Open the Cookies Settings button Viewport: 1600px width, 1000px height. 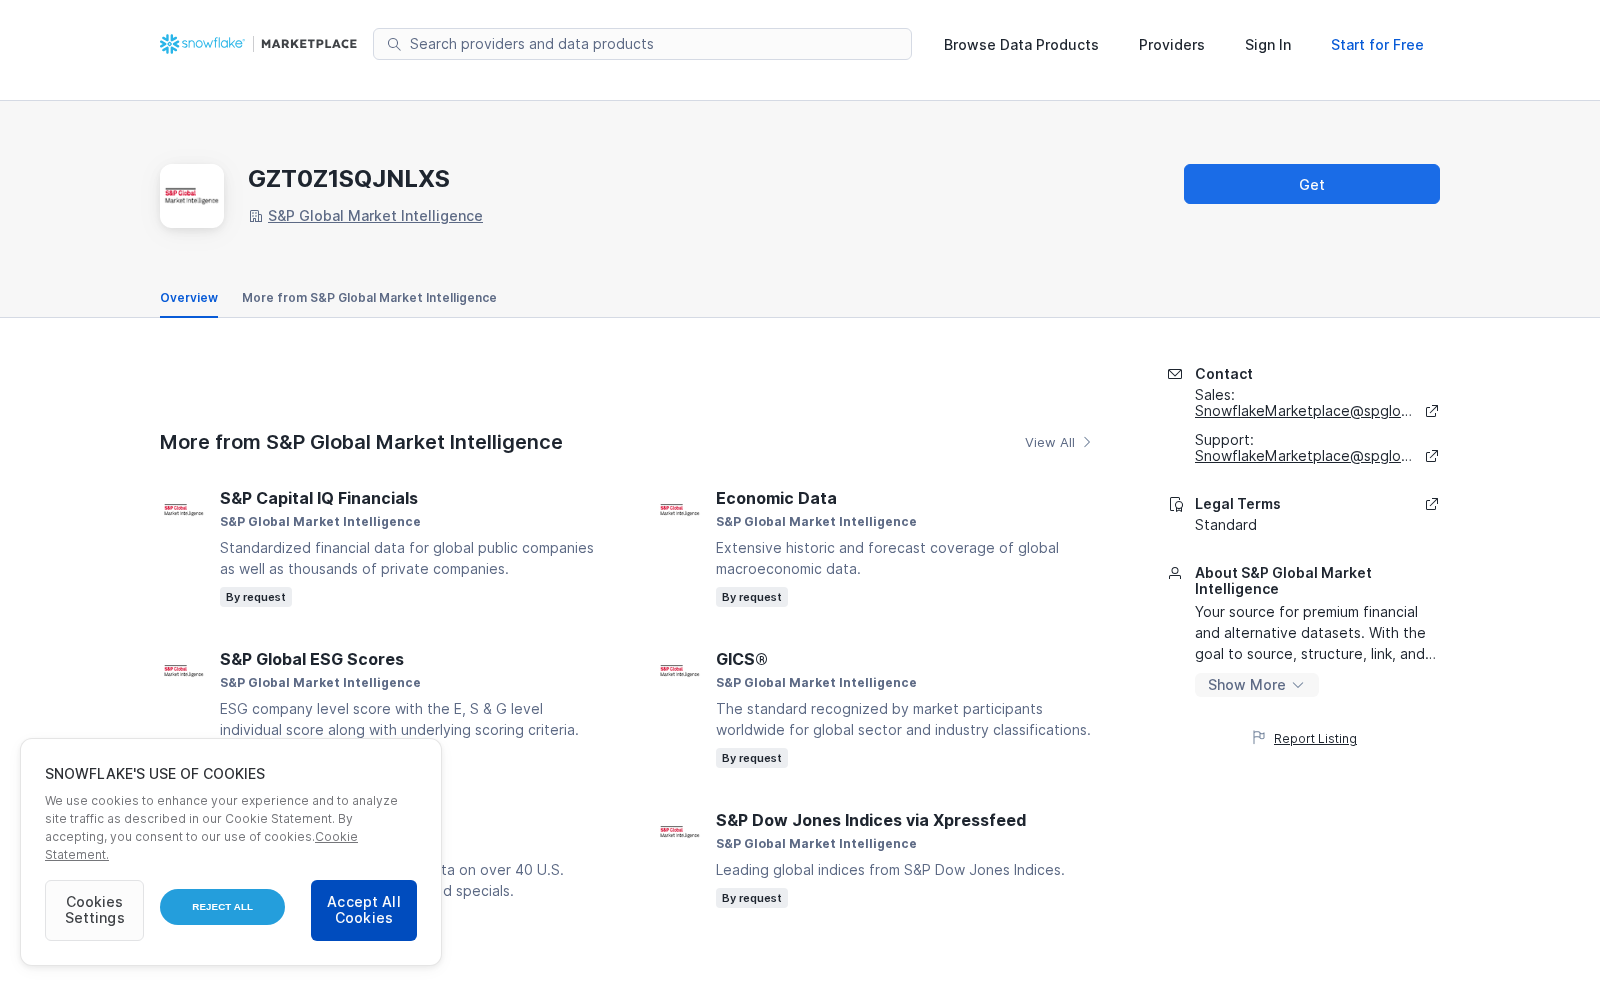click(94, 910)
